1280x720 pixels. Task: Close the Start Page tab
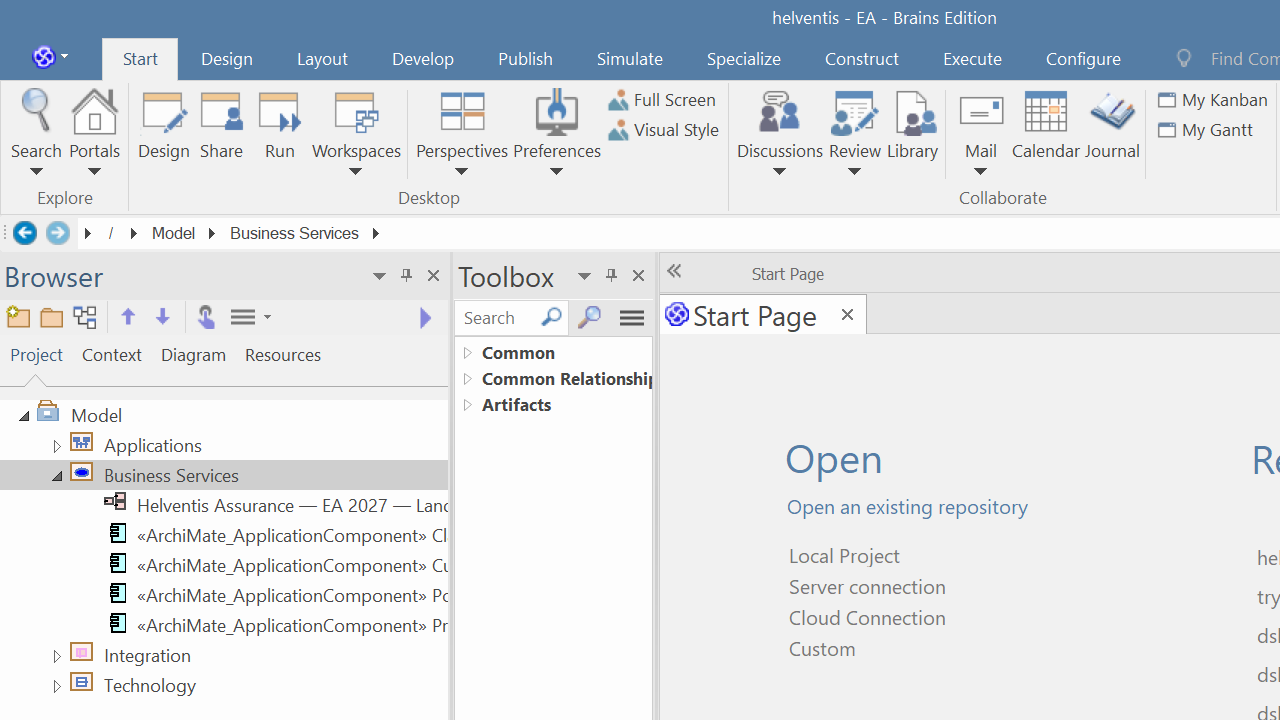[847, 315]
